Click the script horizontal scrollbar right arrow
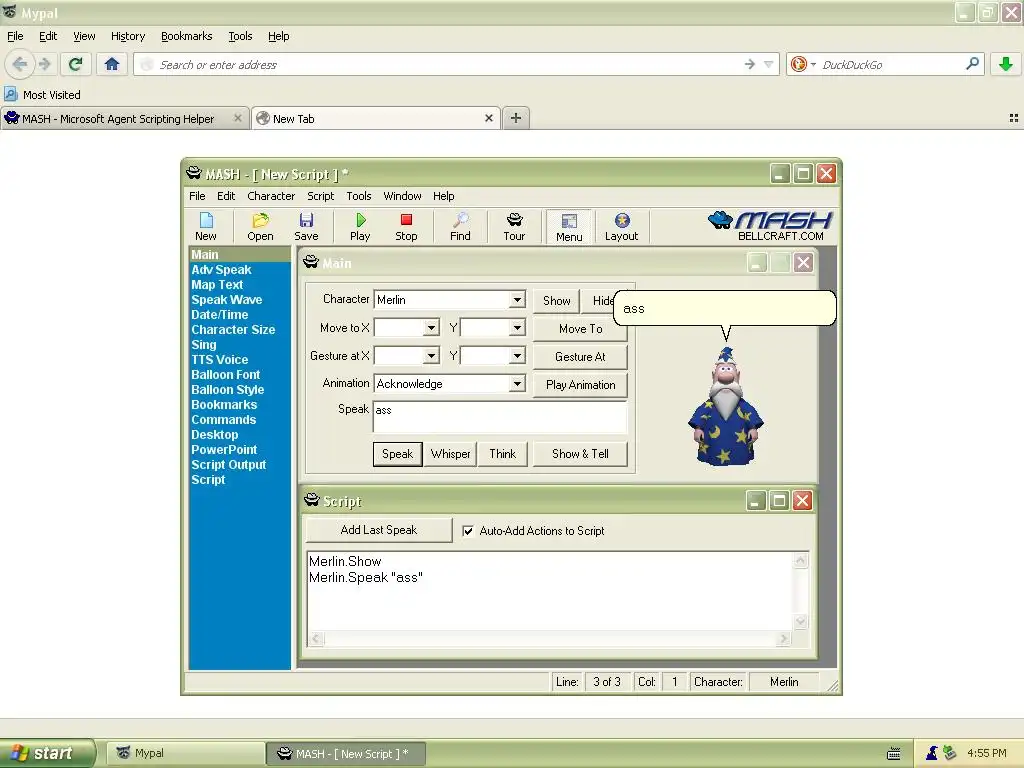1024x768 pixels. click(x=784, y=639)
